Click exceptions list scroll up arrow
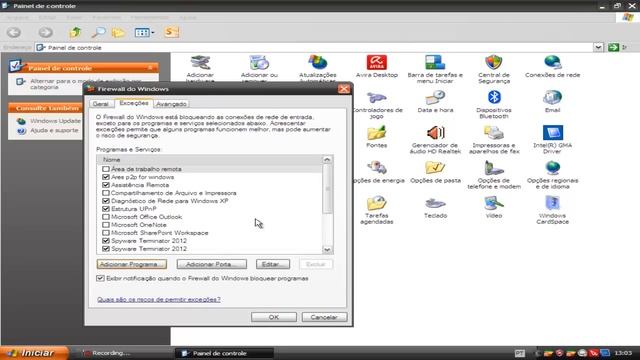The image size is (640, 360). tap(327, 160)
